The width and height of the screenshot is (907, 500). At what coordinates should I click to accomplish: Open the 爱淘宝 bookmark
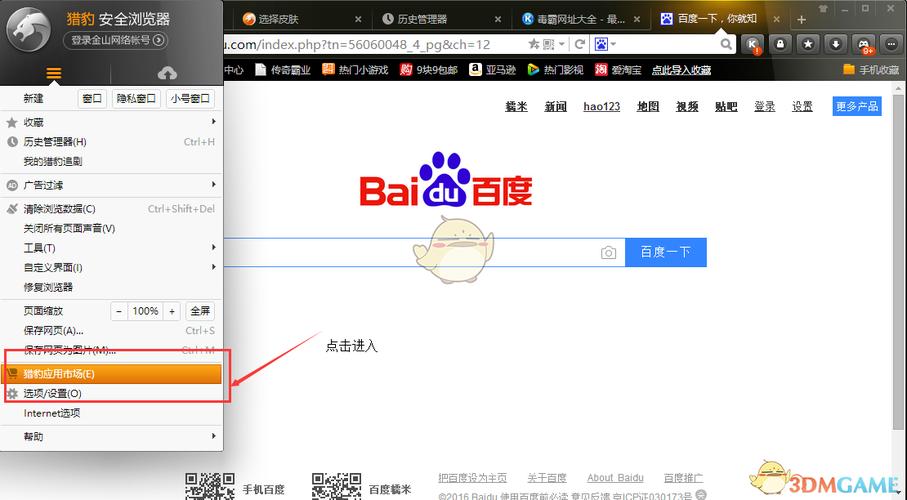[618, 70]
